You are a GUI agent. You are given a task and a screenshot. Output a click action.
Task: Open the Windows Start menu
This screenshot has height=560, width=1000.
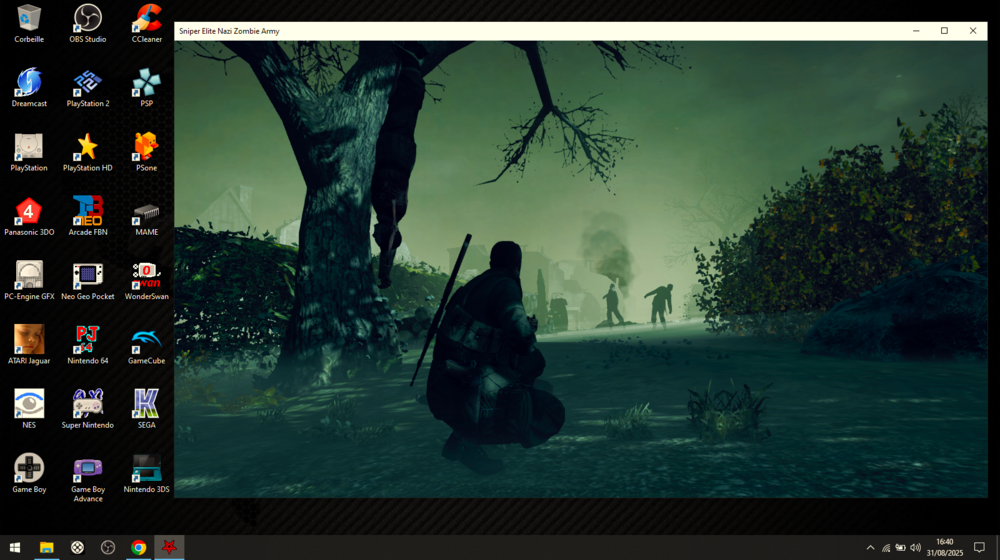(15, 548)
